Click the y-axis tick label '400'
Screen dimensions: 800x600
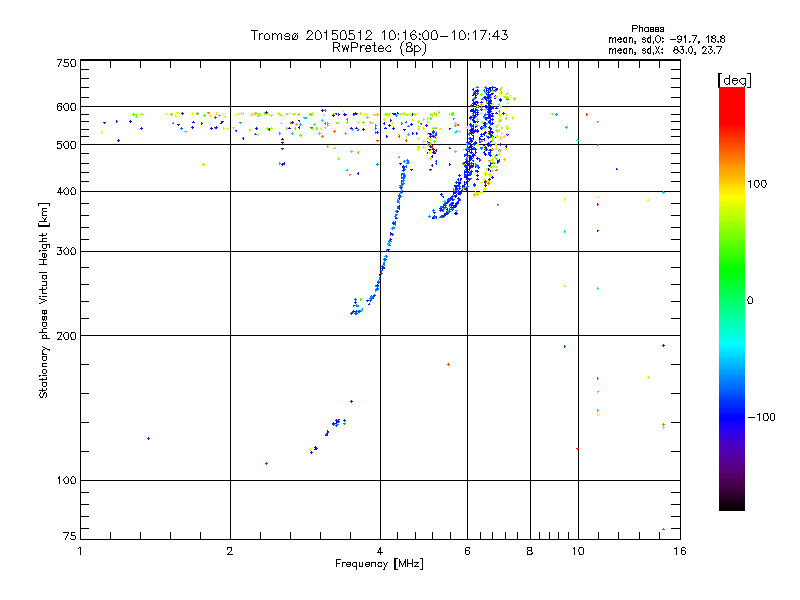tap(66, 192)
